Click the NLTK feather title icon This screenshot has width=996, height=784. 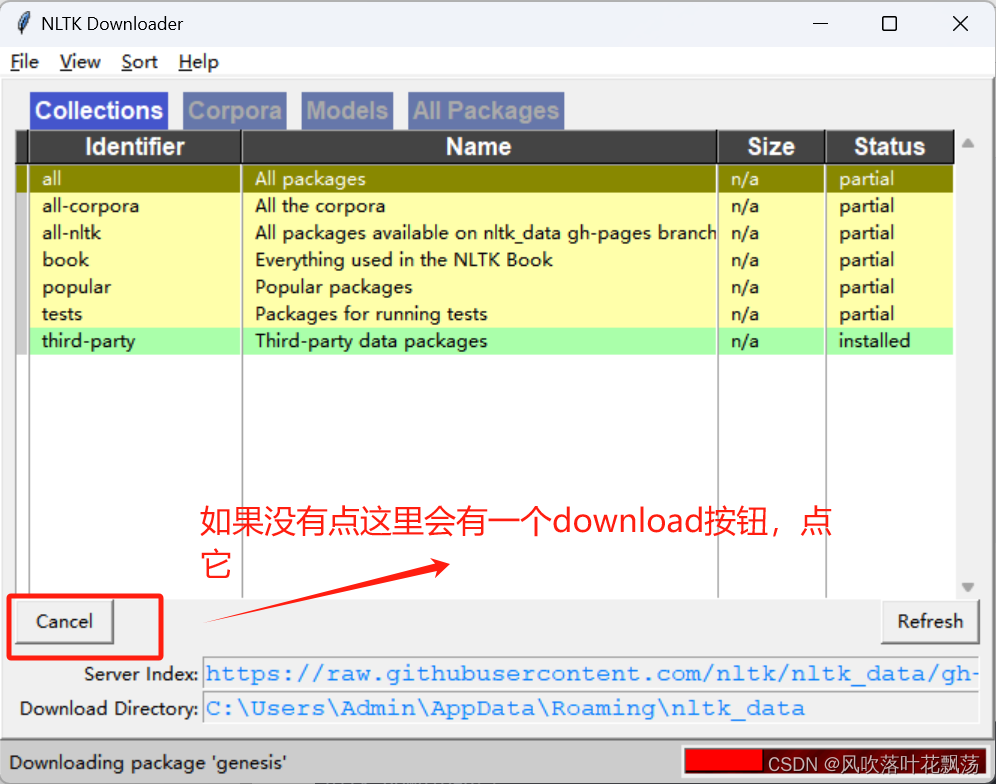coord(24,24)
